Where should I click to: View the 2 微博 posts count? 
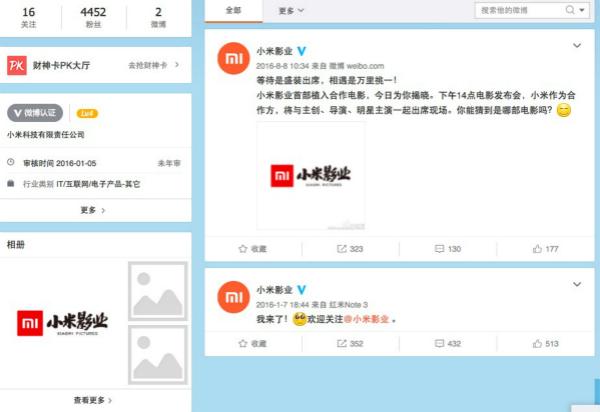pos(158,17)
